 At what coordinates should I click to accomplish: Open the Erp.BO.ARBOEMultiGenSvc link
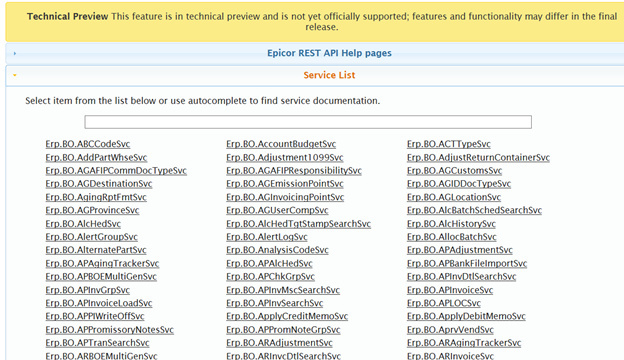[101, 356]
